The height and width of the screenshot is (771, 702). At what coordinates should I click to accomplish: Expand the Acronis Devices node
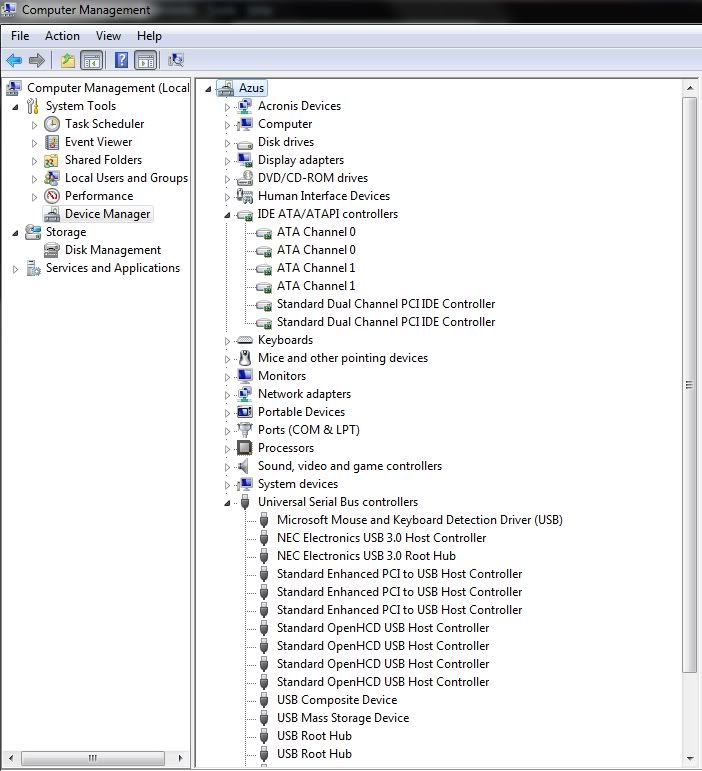pyautogui.click(x=227, y=107)
